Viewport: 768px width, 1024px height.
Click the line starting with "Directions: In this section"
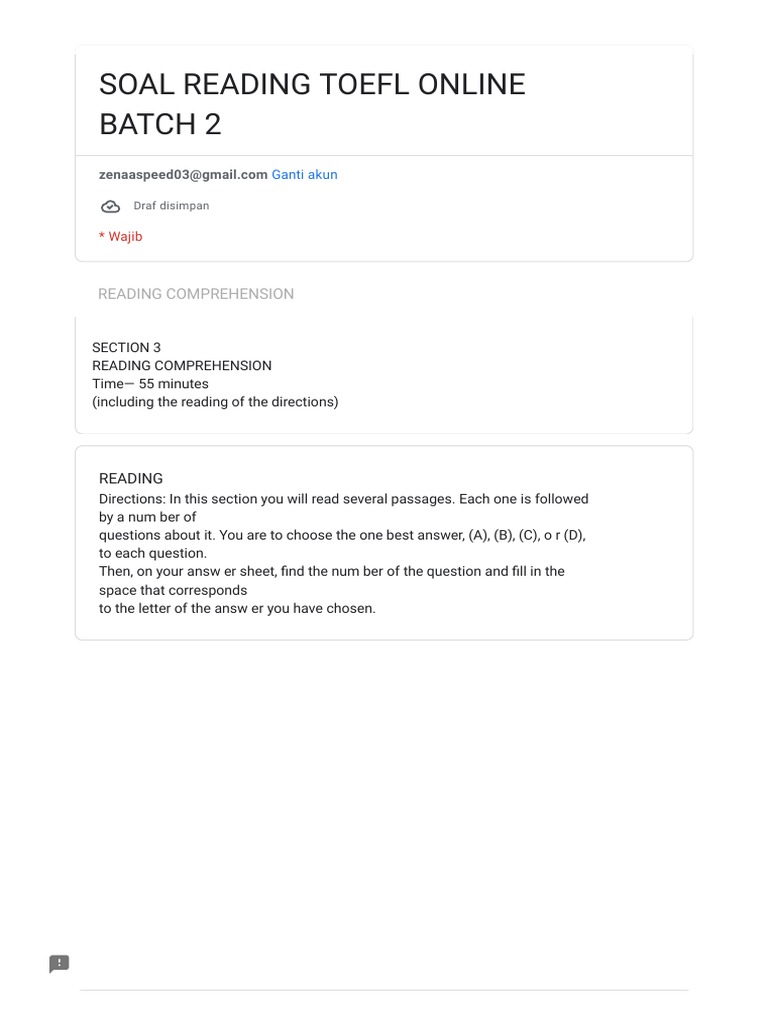click(343, 499)
